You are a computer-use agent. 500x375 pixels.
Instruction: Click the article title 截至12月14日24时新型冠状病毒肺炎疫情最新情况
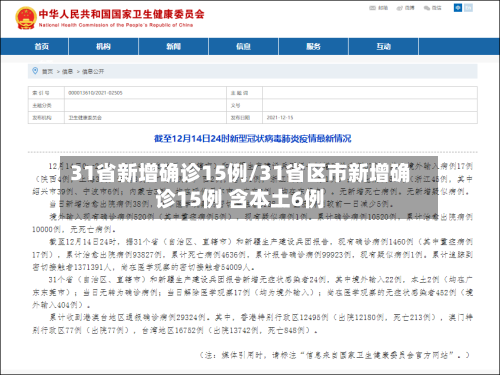pyautogui.click(x=252, y=138)
